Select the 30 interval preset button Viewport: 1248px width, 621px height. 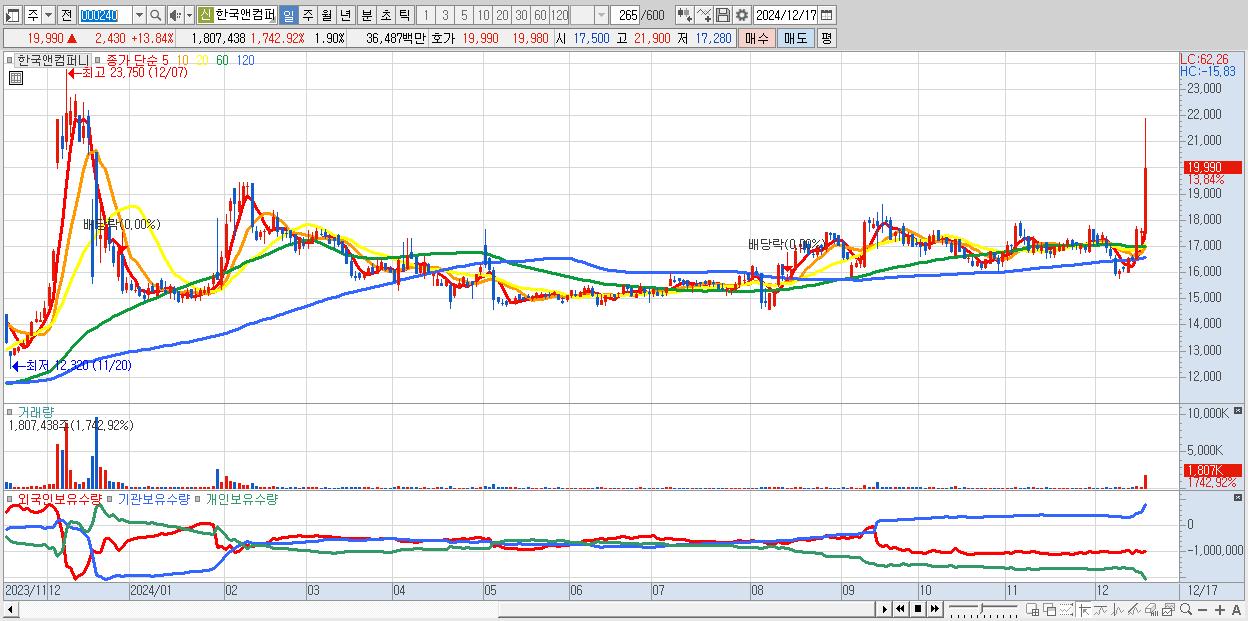tap(521, 15)
